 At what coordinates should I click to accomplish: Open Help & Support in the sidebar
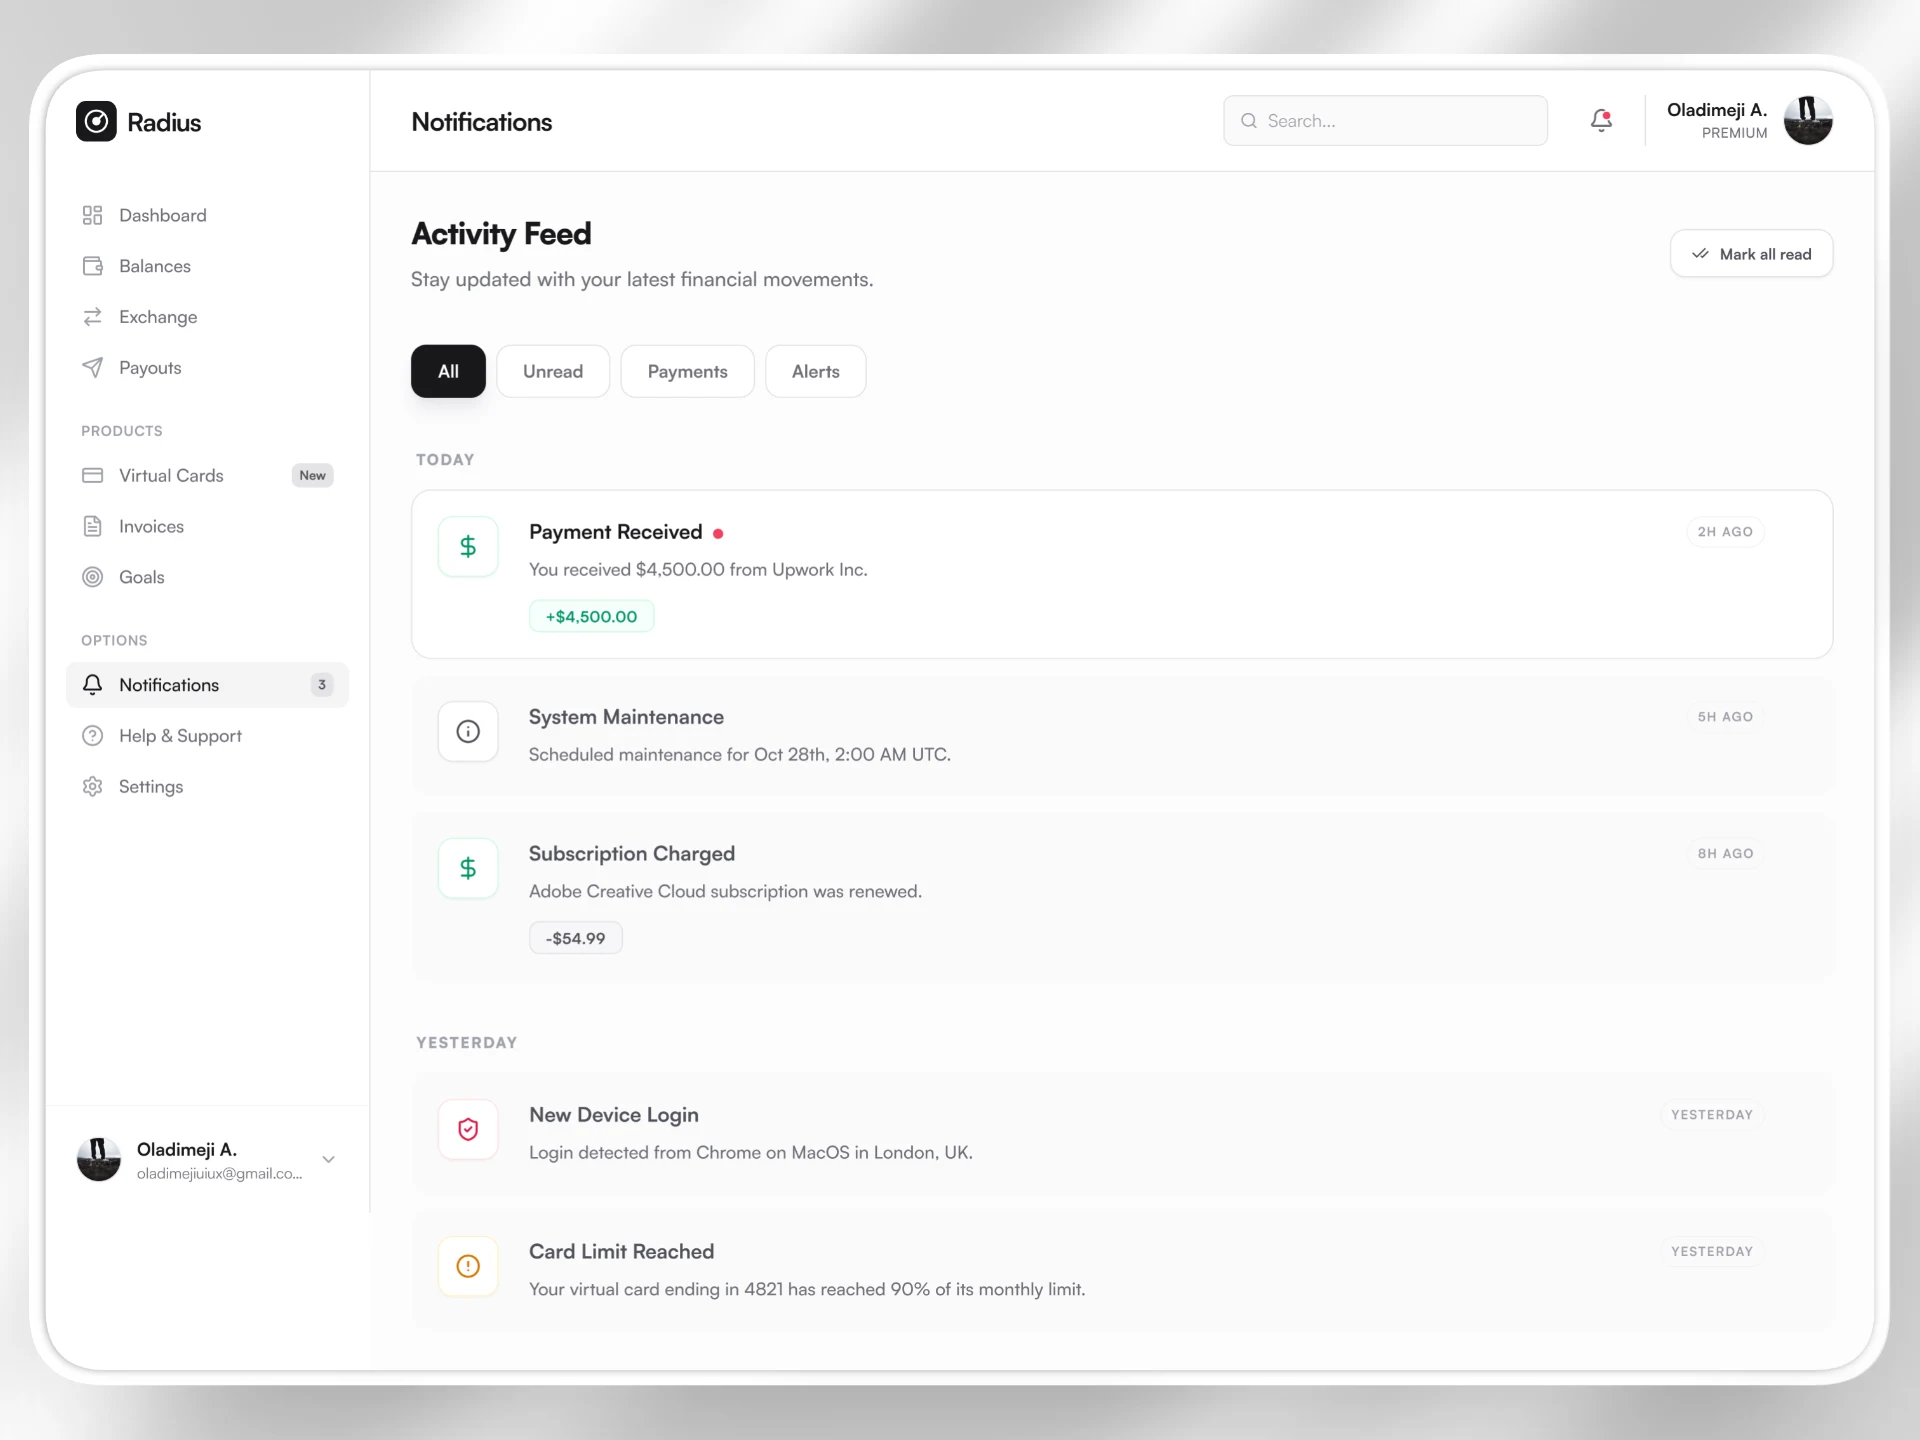(180, 736)
